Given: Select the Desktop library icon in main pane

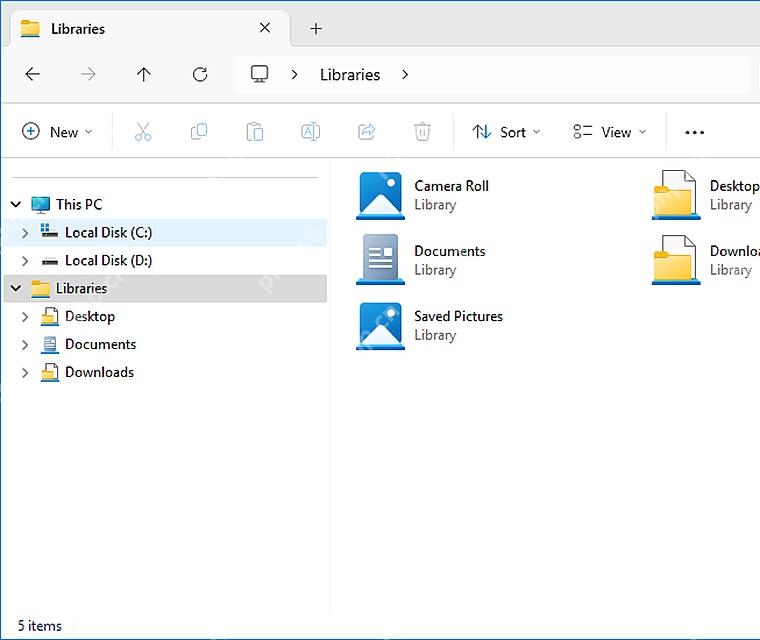Looking at the screenshot, I should click(x=676, y=194).
